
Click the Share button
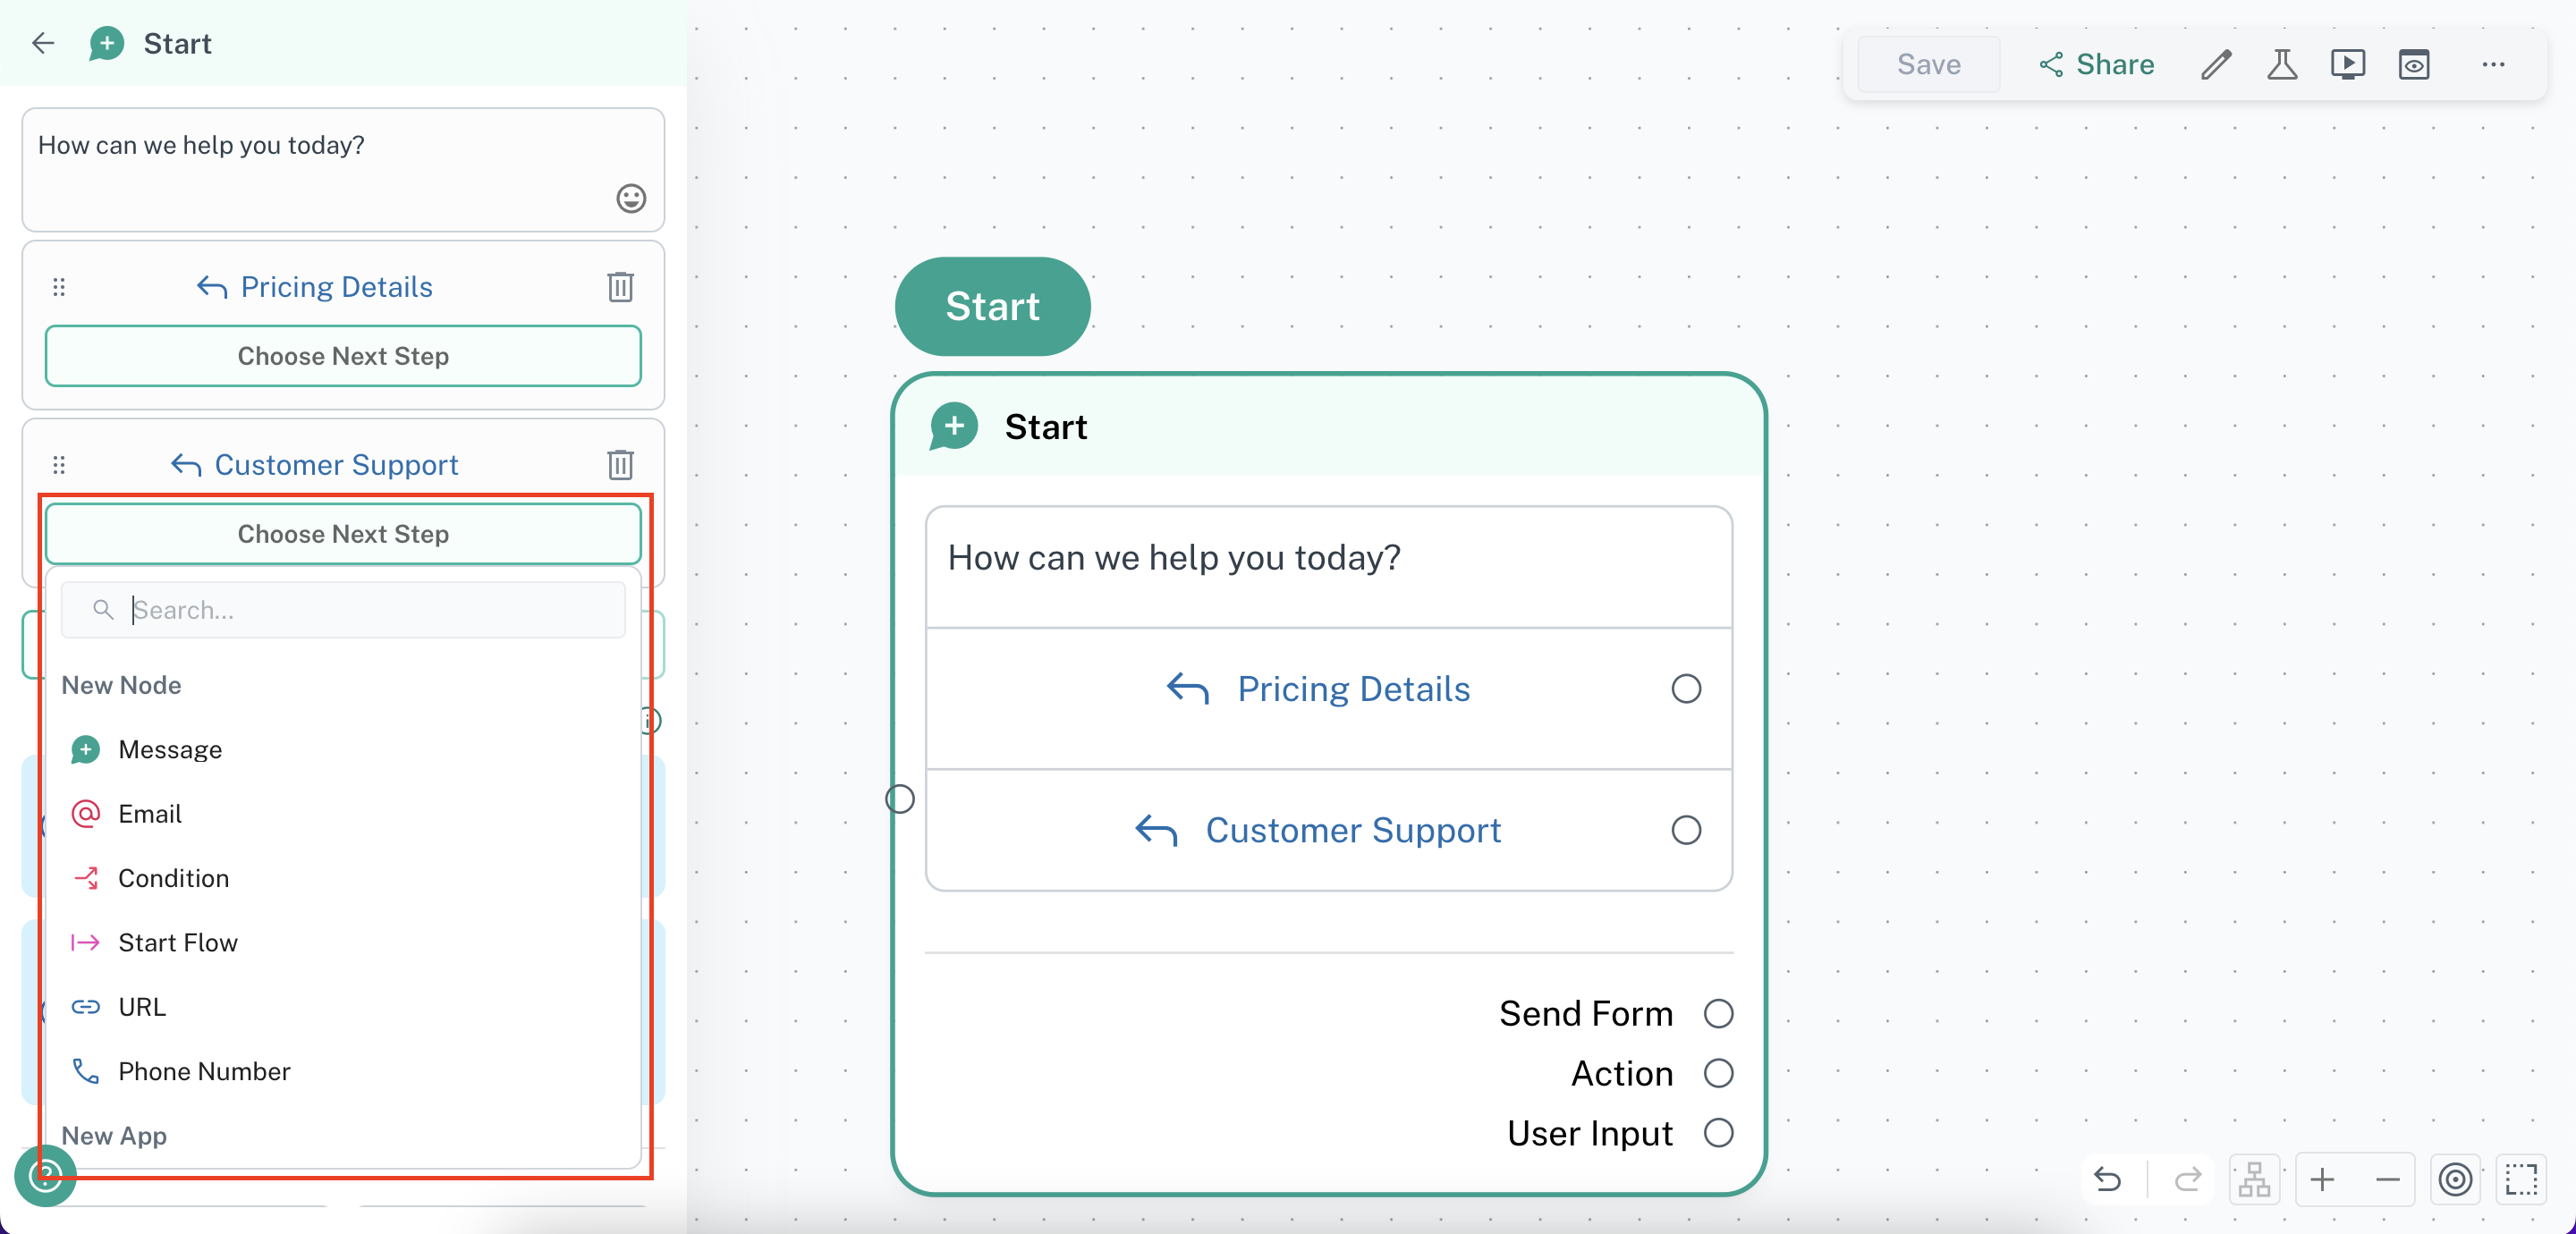pos(2096,65)
